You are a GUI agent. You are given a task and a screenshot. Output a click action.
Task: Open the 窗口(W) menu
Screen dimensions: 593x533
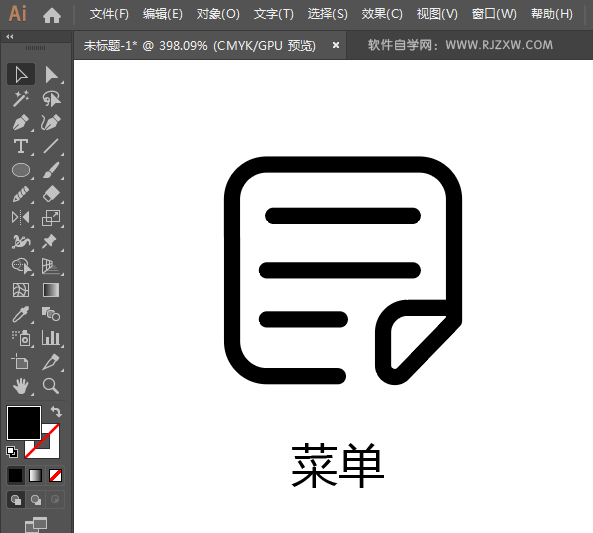click(x=494, y=14)
